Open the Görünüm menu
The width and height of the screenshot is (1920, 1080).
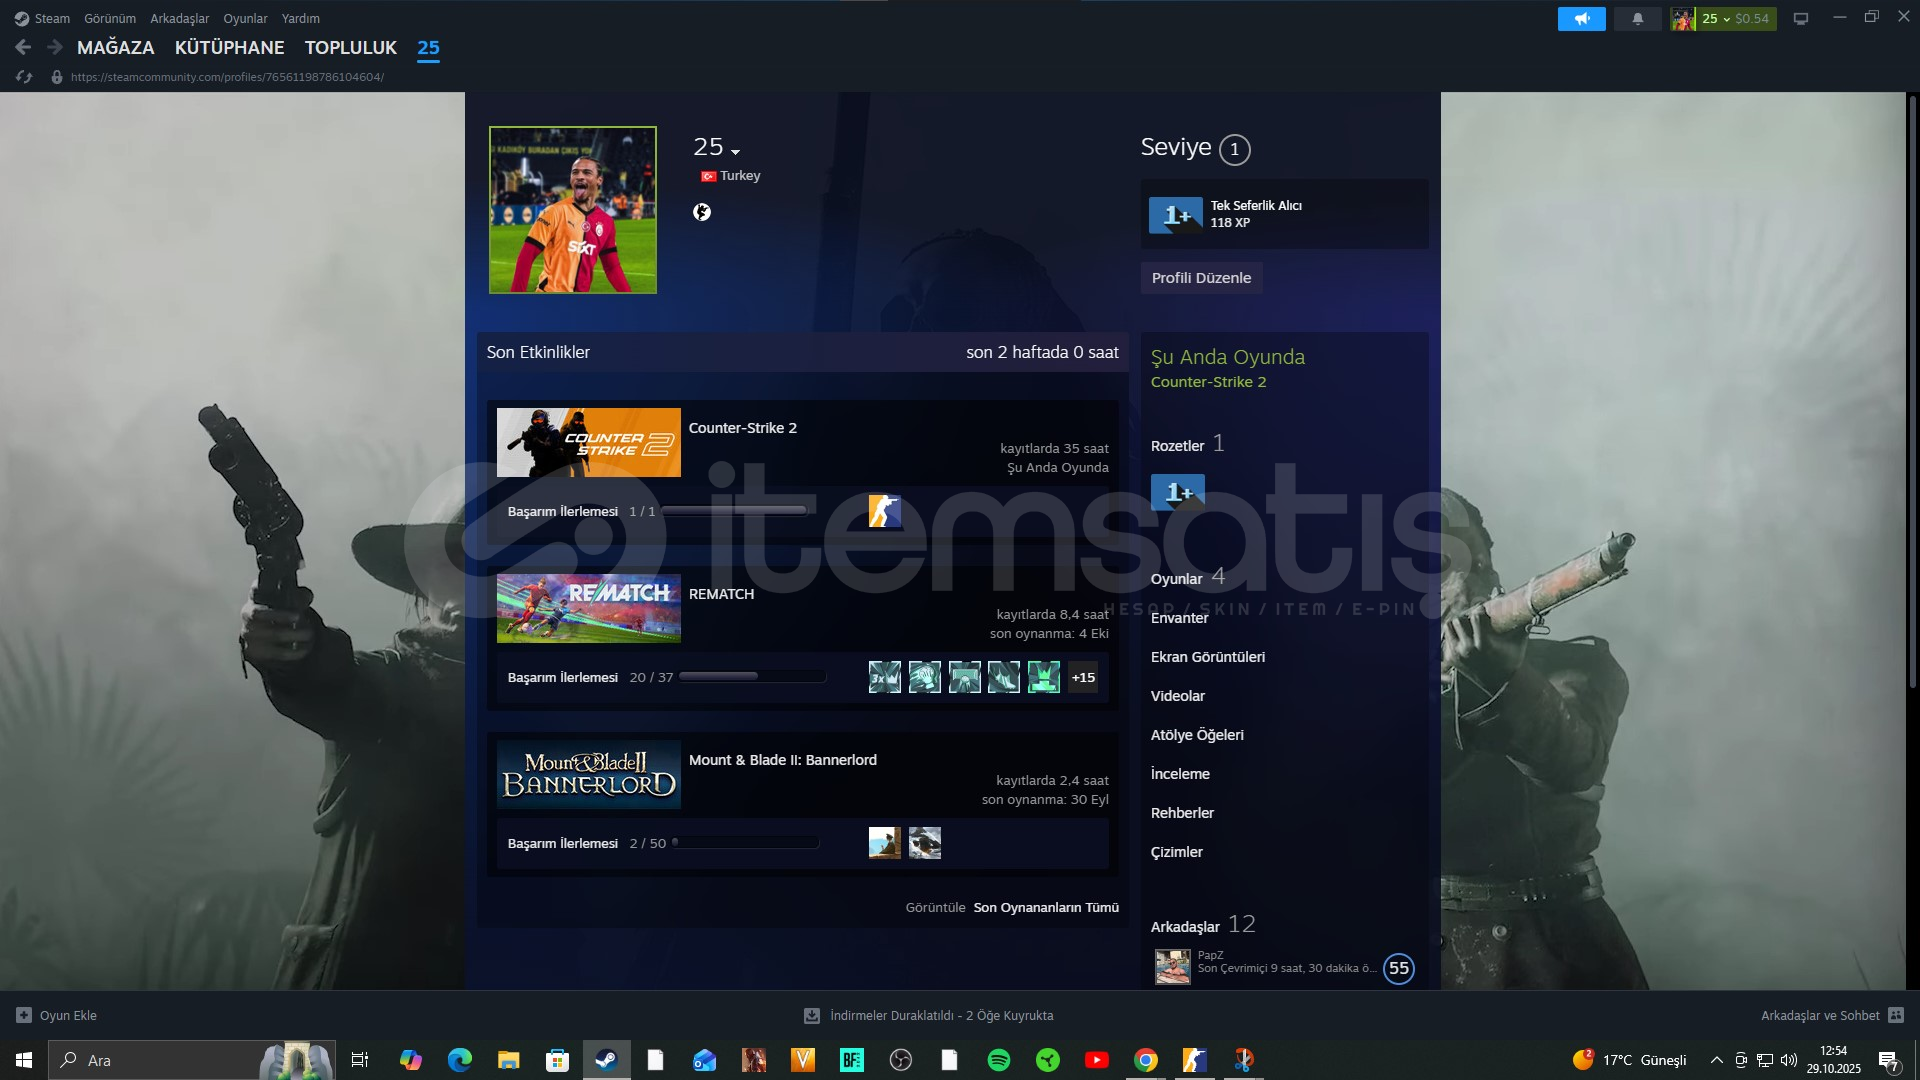[110, 18]
